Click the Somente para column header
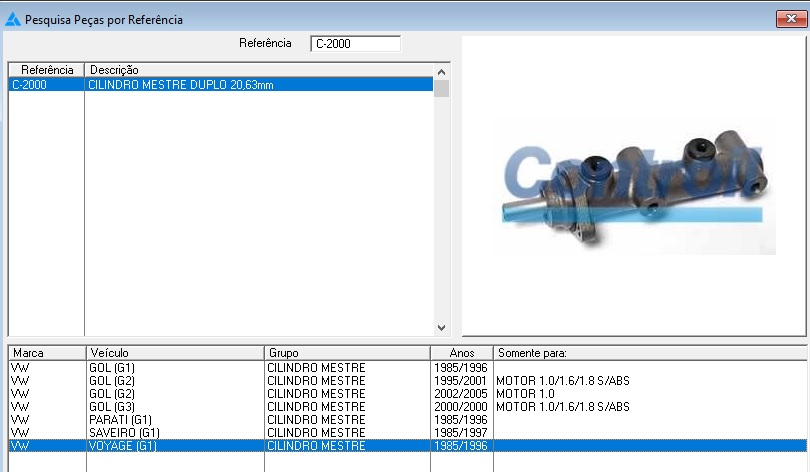The width and height of the screenshot is (810, 472). point(648,353)
